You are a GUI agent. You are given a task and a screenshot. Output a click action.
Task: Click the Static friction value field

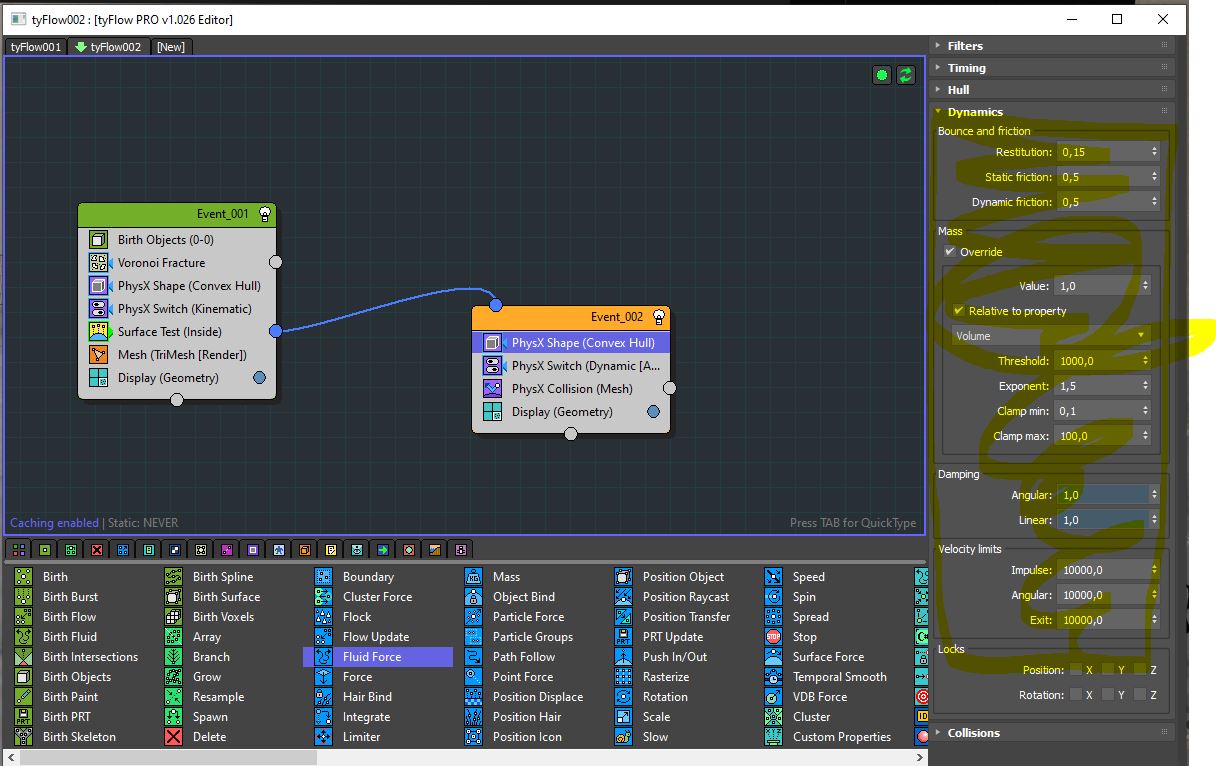(1103, 177)
